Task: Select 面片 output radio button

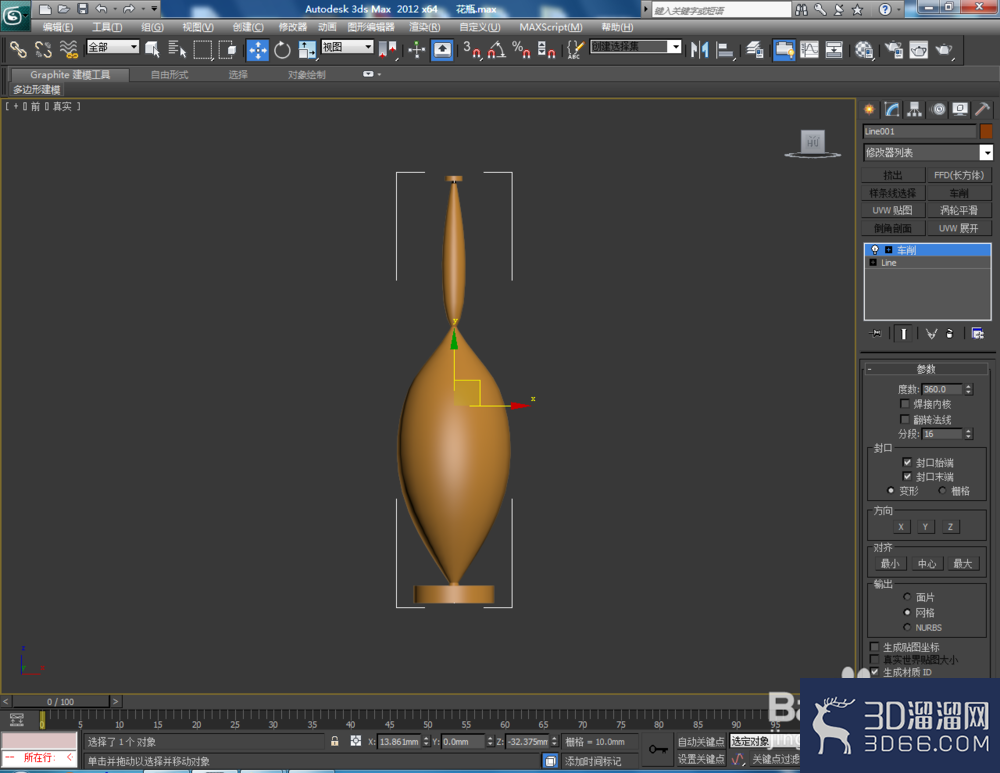Action: click(907, 597)
